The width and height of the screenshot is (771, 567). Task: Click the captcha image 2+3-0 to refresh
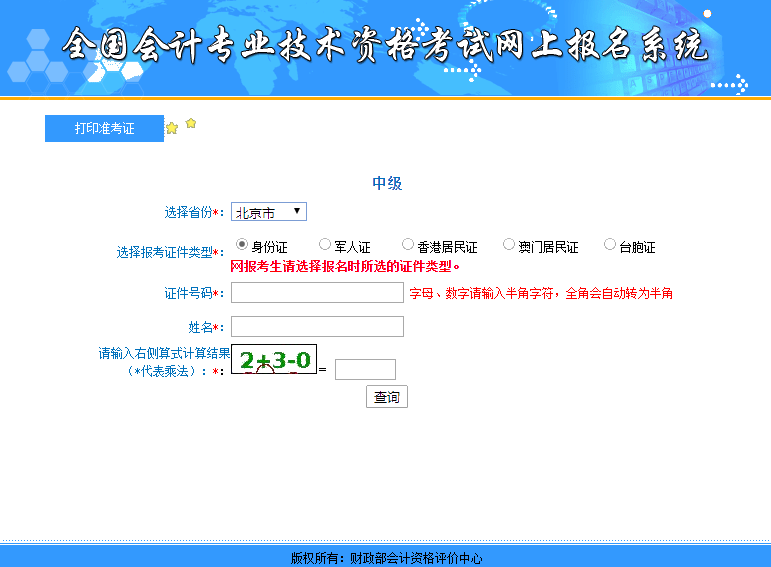pos(274,359)
